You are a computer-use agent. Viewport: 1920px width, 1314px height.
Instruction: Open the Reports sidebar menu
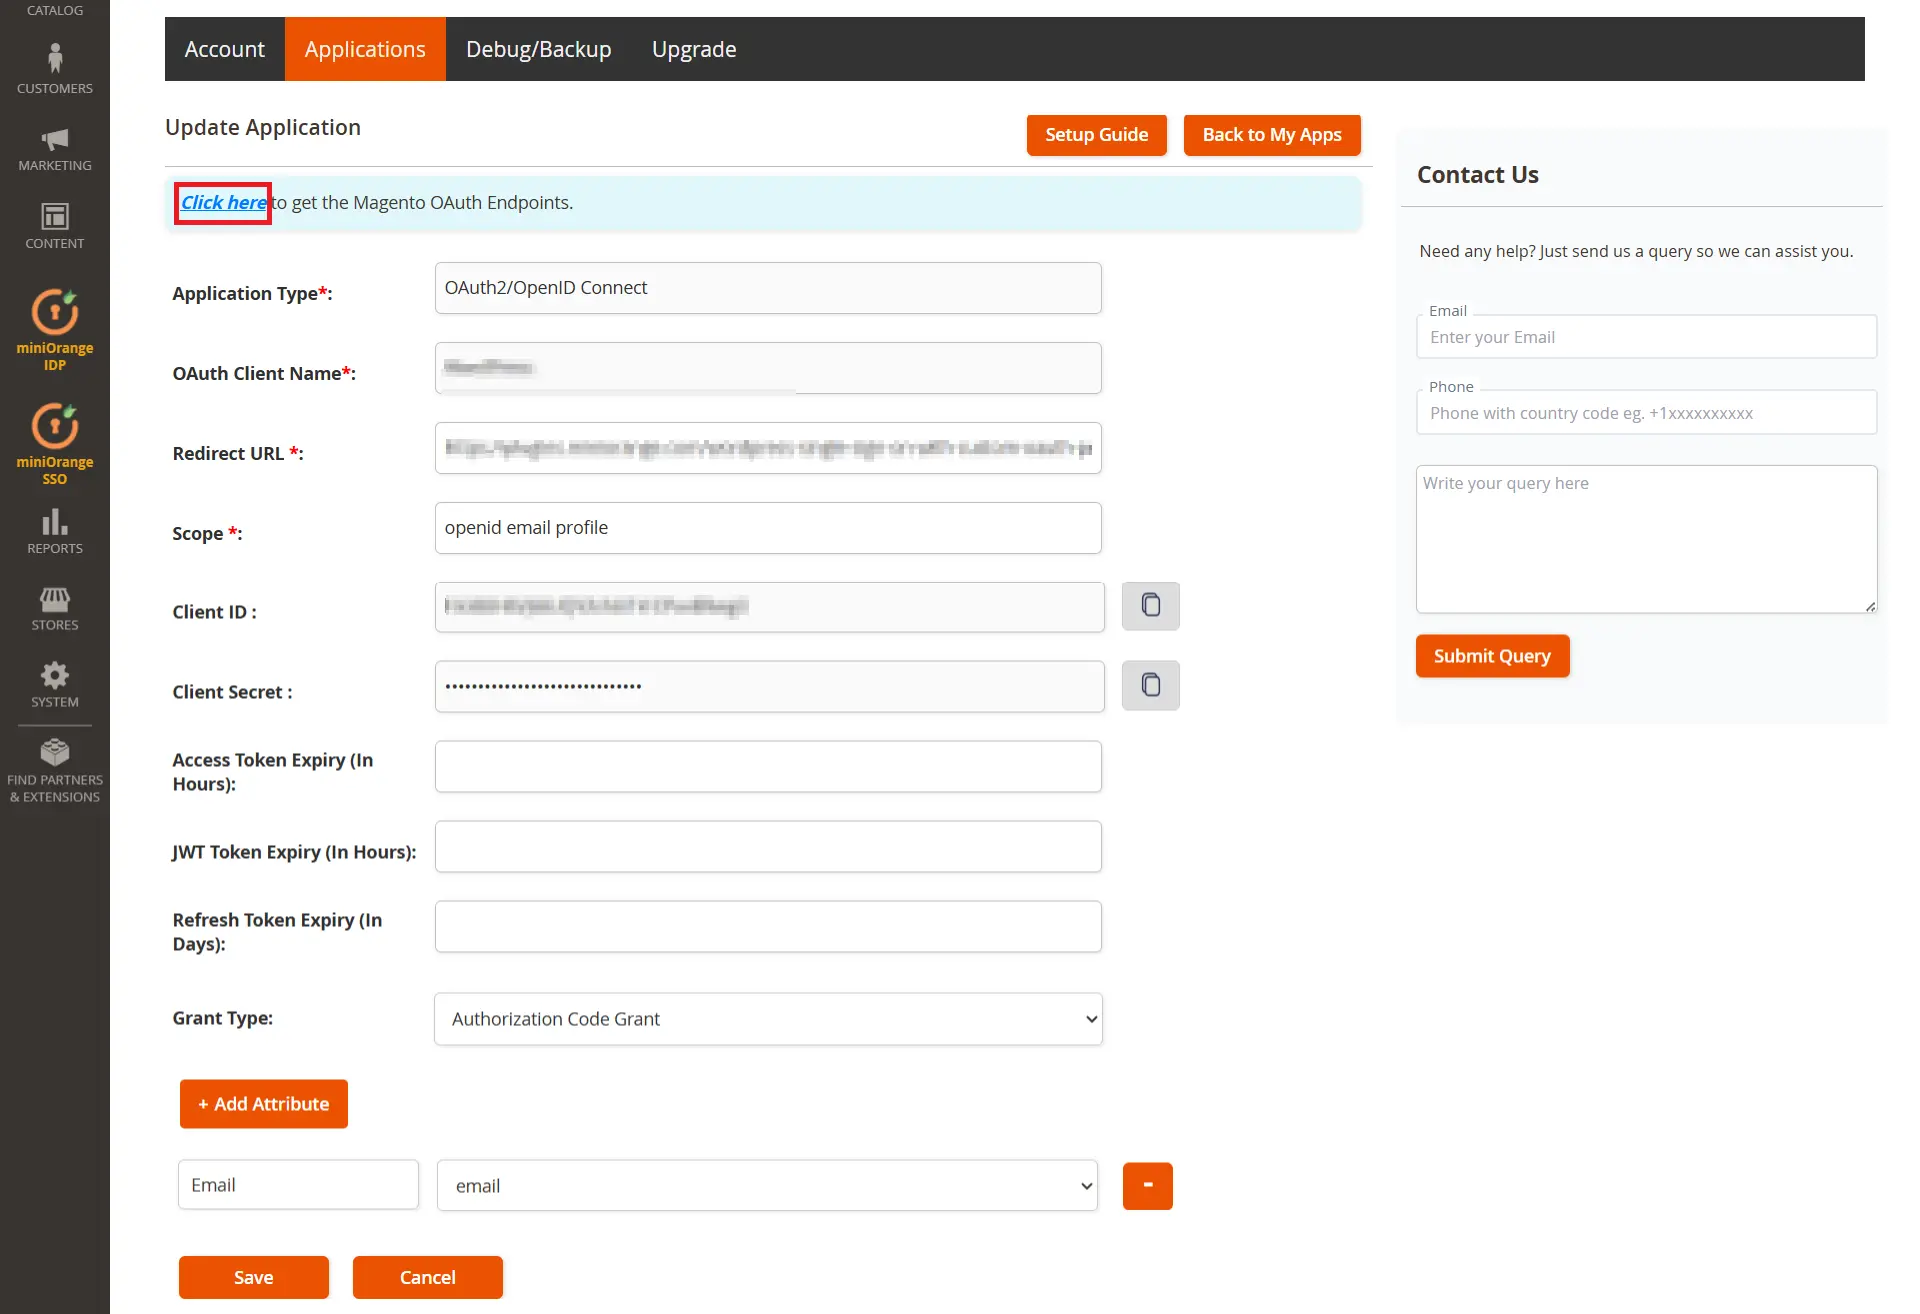pyautogui.click(x=55, y=531)
